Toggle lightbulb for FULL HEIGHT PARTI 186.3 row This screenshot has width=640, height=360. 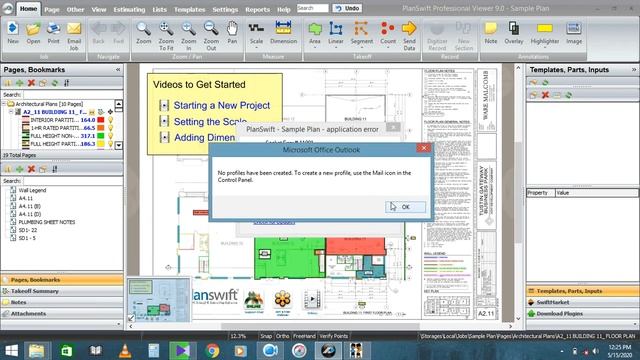(110, 144)
